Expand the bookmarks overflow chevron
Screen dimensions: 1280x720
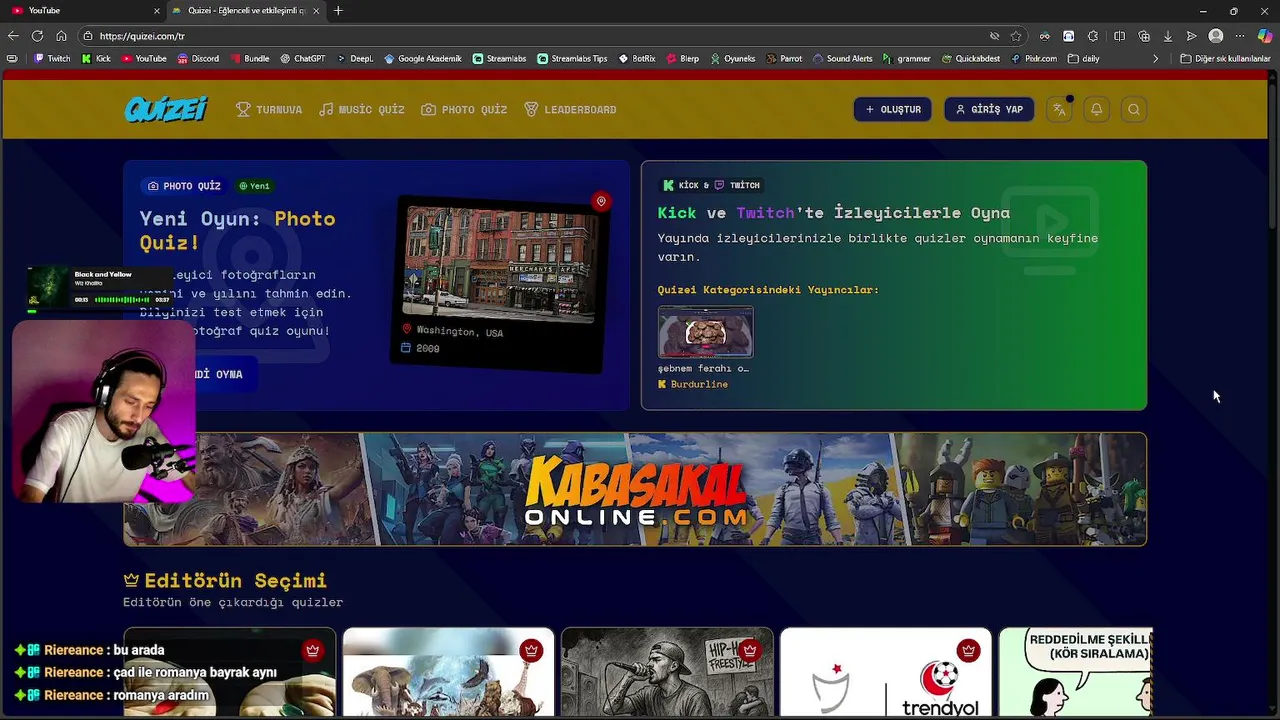(x=1156, y=59)
